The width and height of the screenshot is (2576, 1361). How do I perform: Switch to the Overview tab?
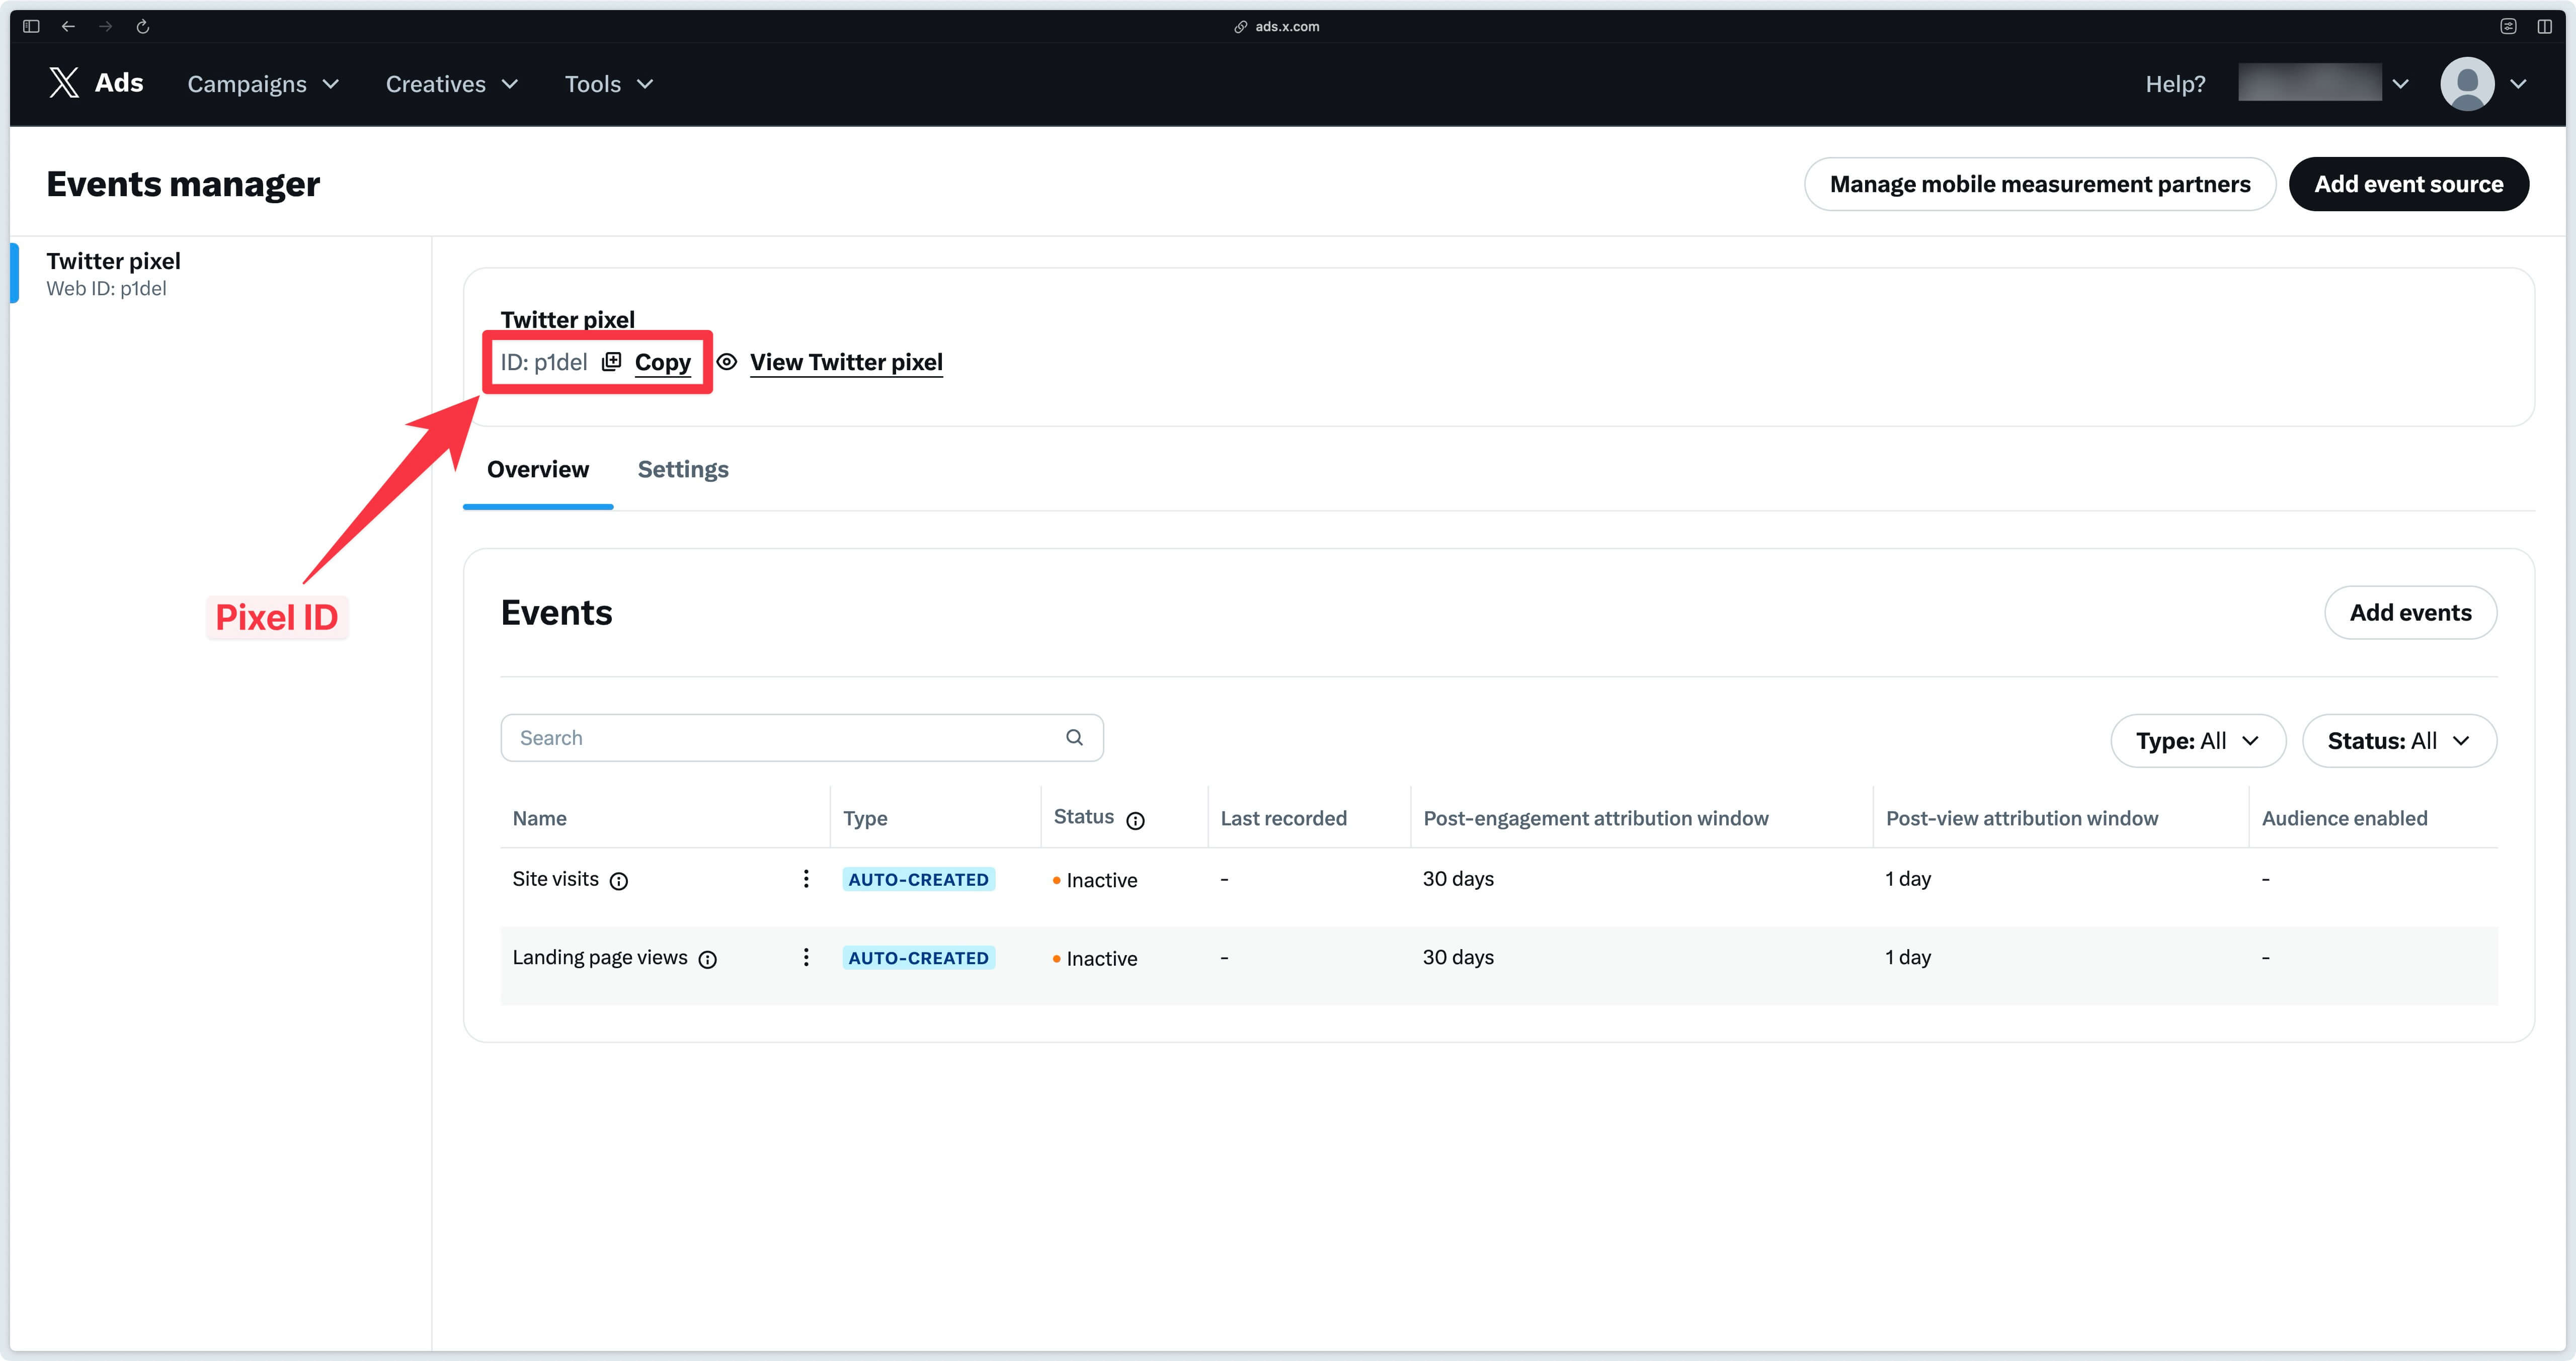pyautogui.click(x=538, y=469)
